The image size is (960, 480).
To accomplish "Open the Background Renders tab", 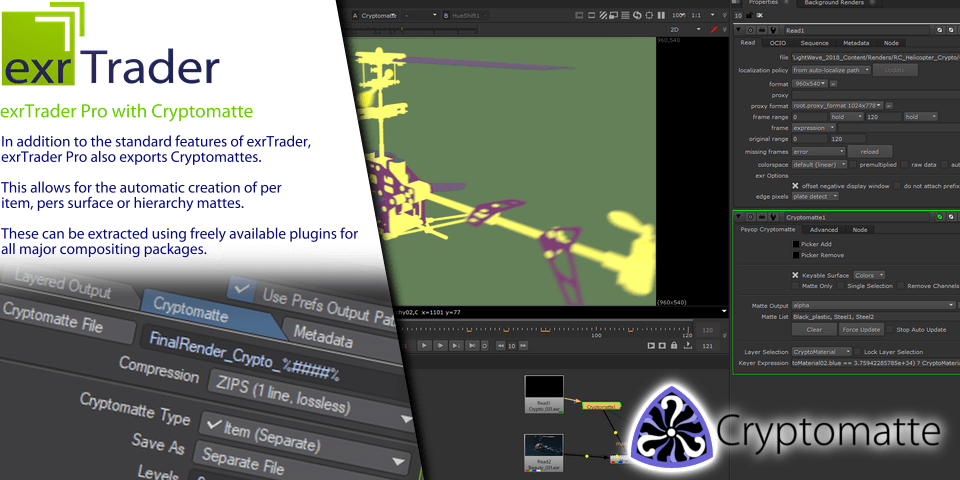I will pos(834,2).
